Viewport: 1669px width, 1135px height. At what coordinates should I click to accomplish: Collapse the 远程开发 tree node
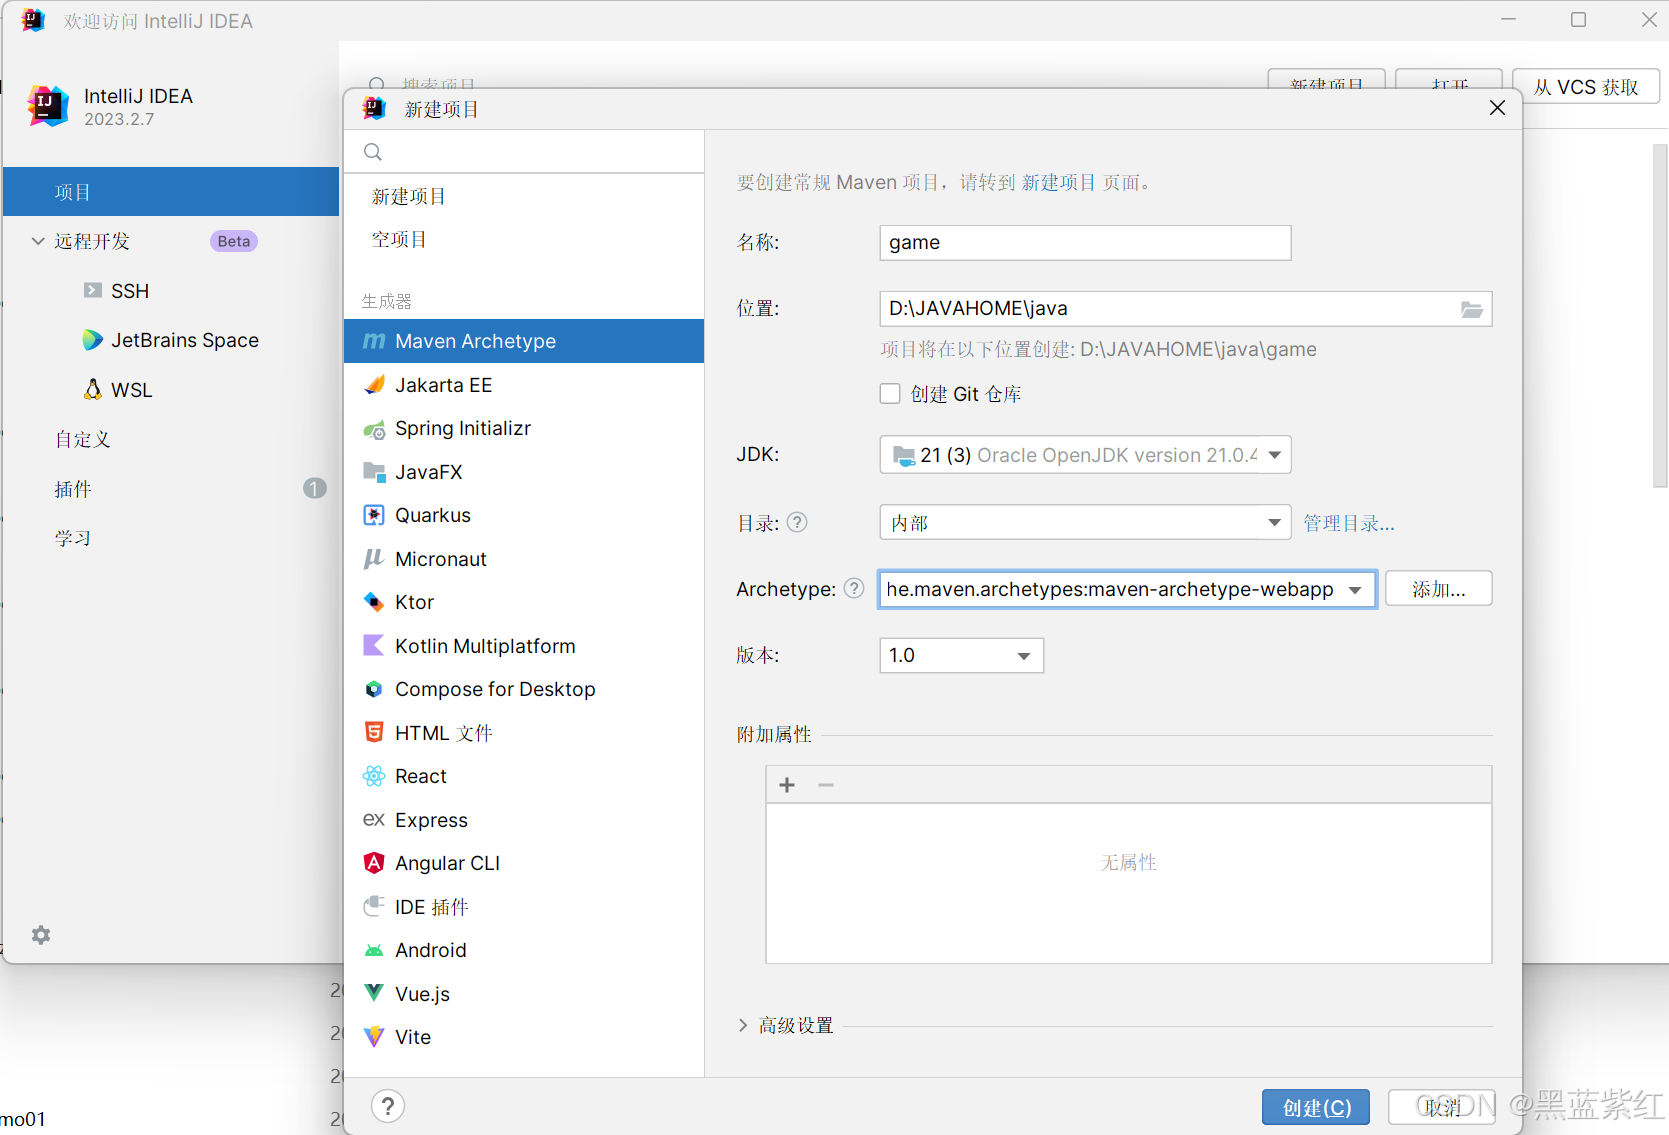[x=38, y=241]
